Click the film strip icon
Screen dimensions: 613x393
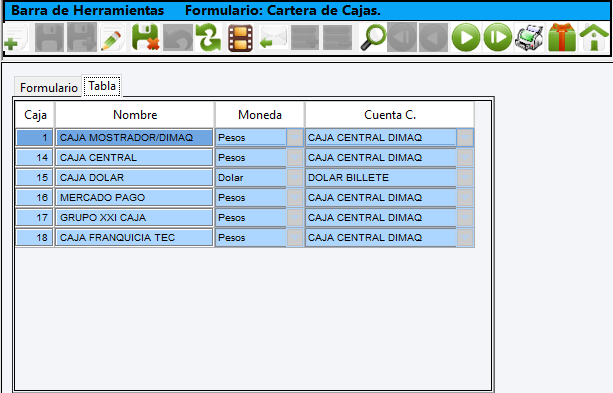click(240, 38)
